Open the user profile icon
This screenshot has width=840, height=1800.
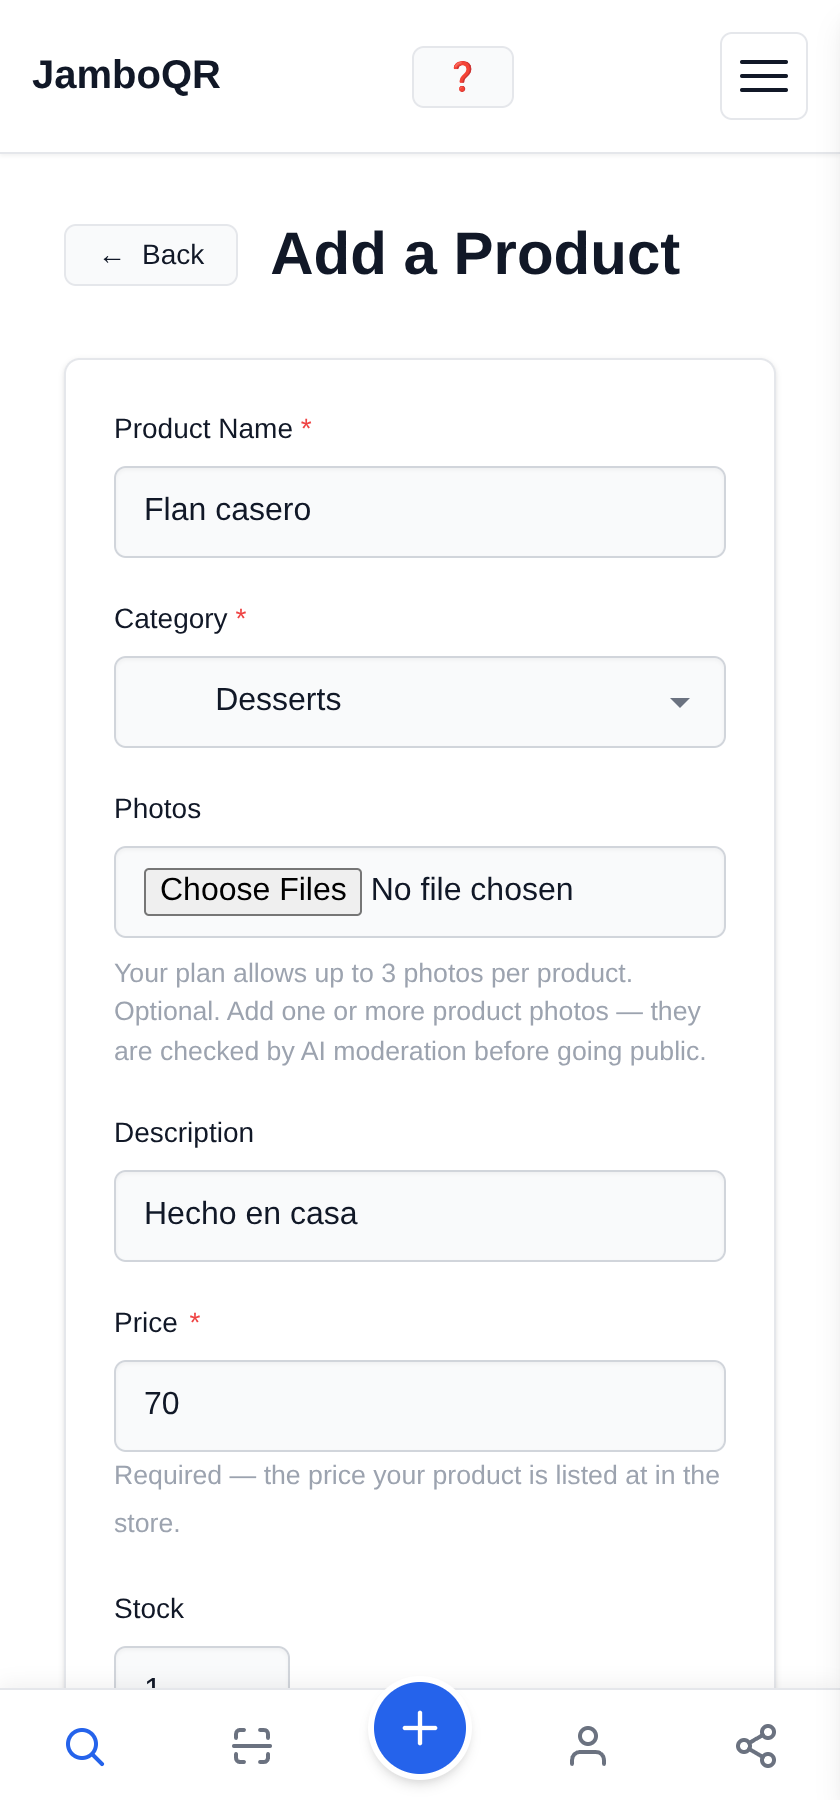[x=588, y=1746]
